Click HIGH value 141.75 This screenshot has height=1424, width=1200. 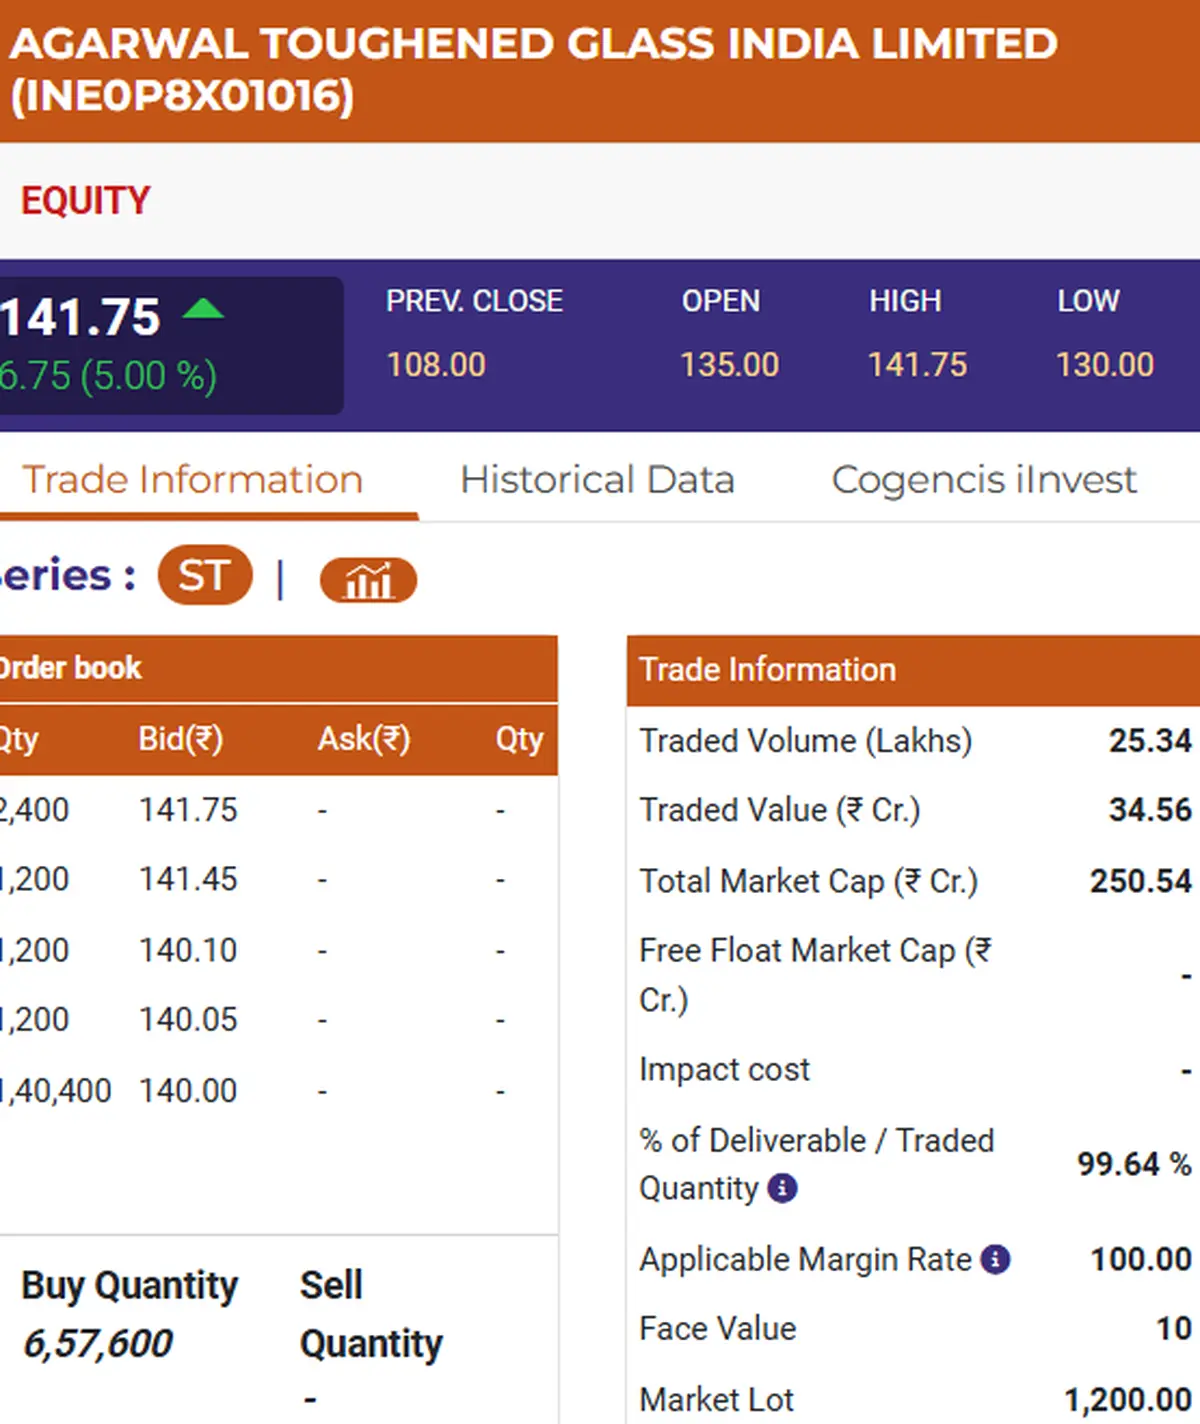[917, 365]
